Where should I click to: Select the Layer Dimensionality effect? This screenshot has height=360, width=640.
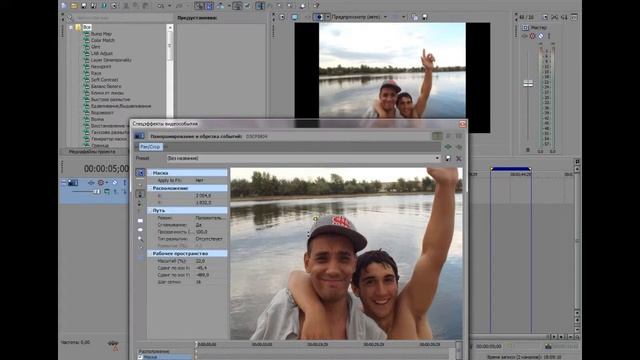pyautogui.click(x=111, y=60)
